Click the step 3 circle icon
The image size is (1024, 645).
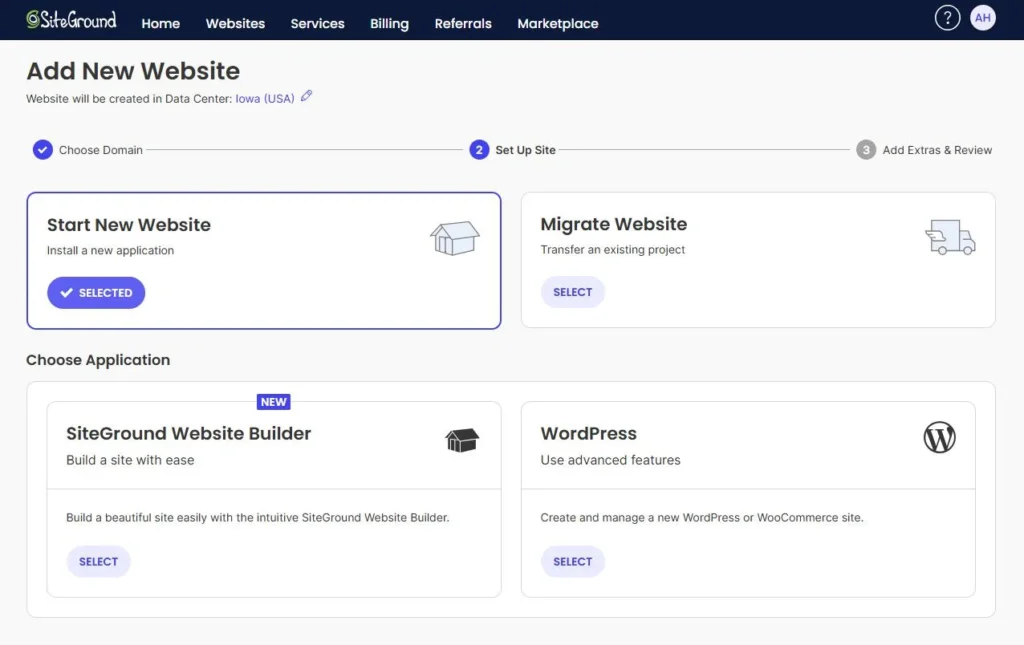point(866,149)
